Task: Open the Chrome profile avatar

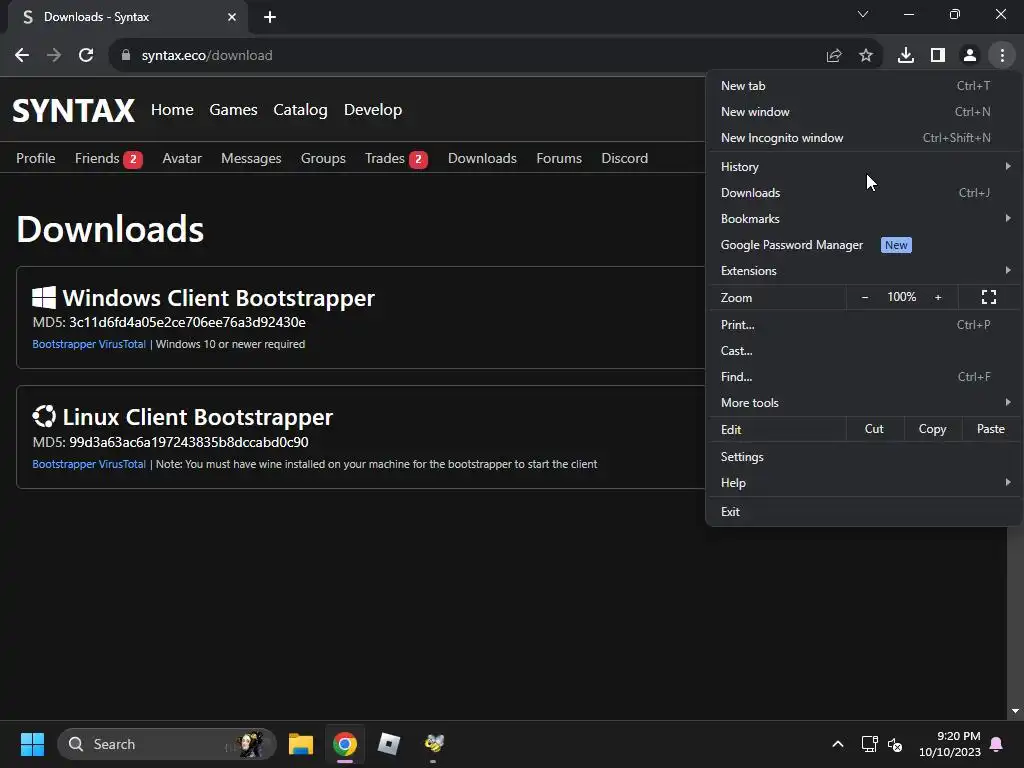Action: 970,56
